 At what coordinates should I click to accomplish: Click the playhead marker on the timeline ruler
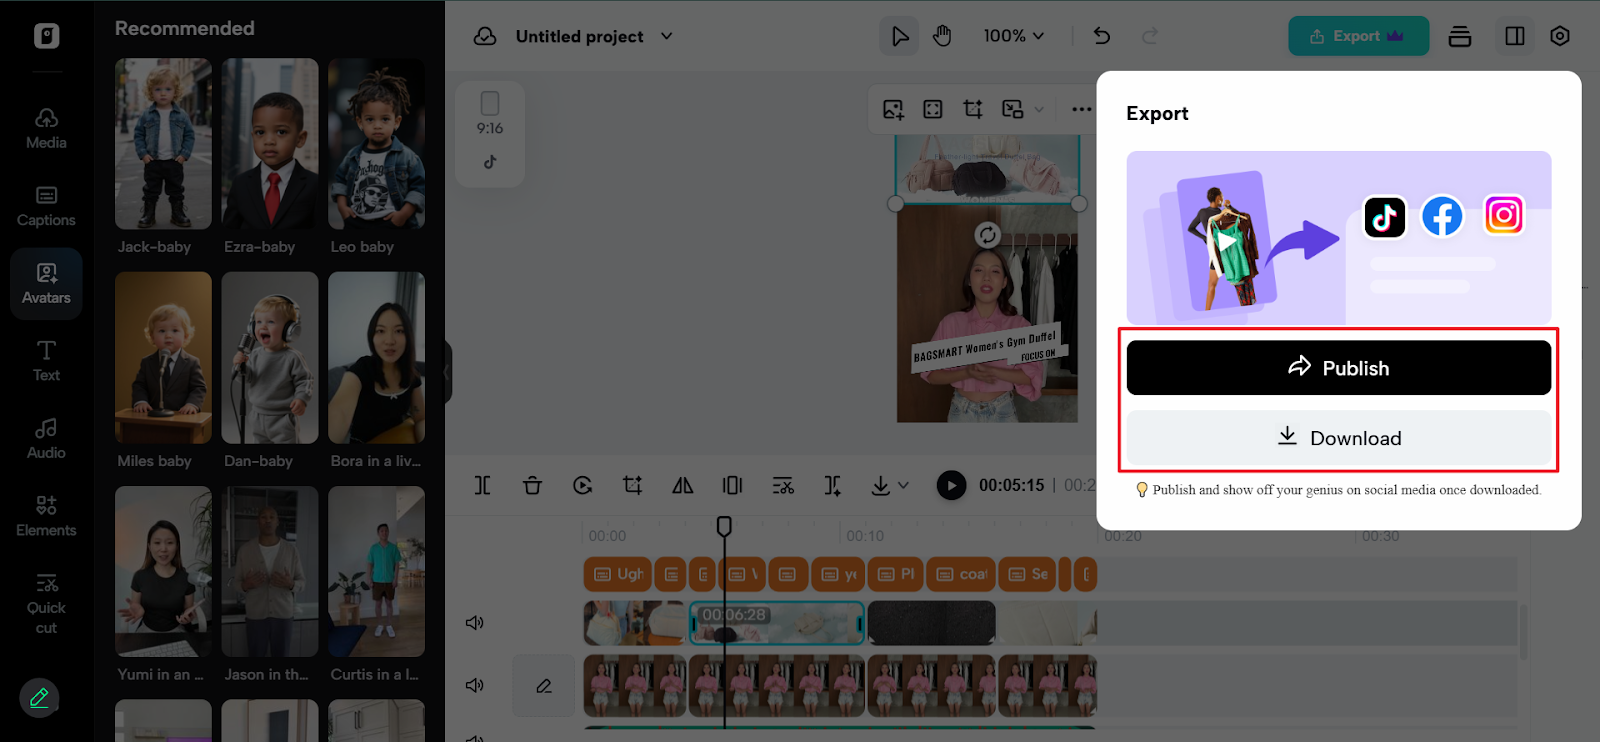[x=724, y=526]
